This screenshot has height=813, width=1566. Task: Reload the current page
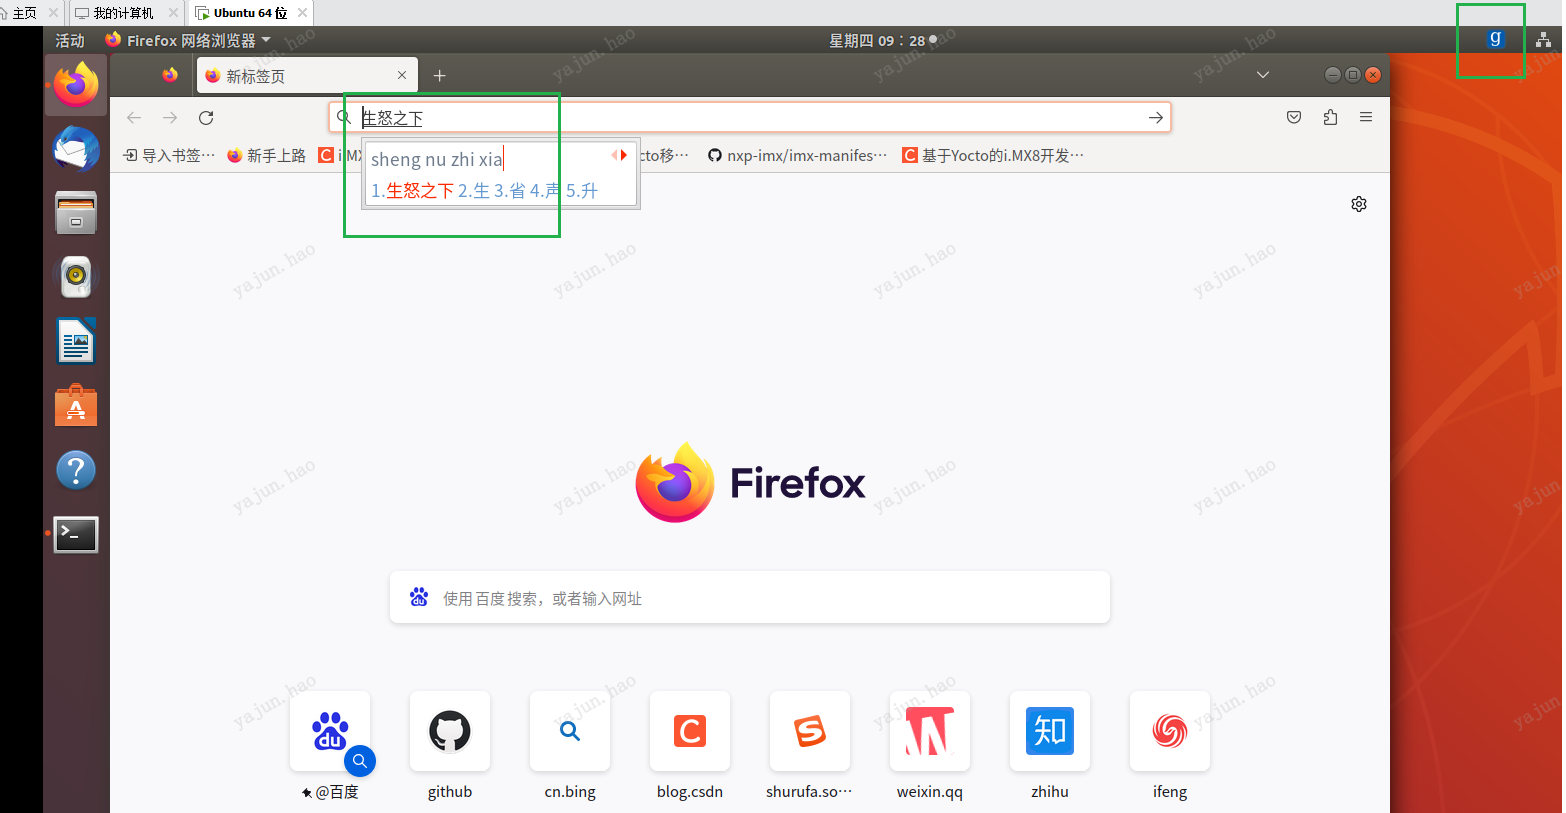(x=206, y=118)
